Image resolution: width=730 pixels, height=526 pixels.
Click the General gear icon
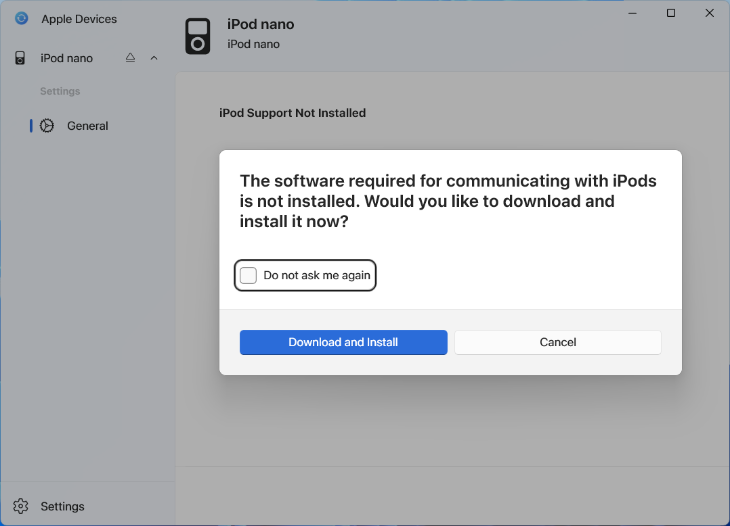click(x=47, y=126)
